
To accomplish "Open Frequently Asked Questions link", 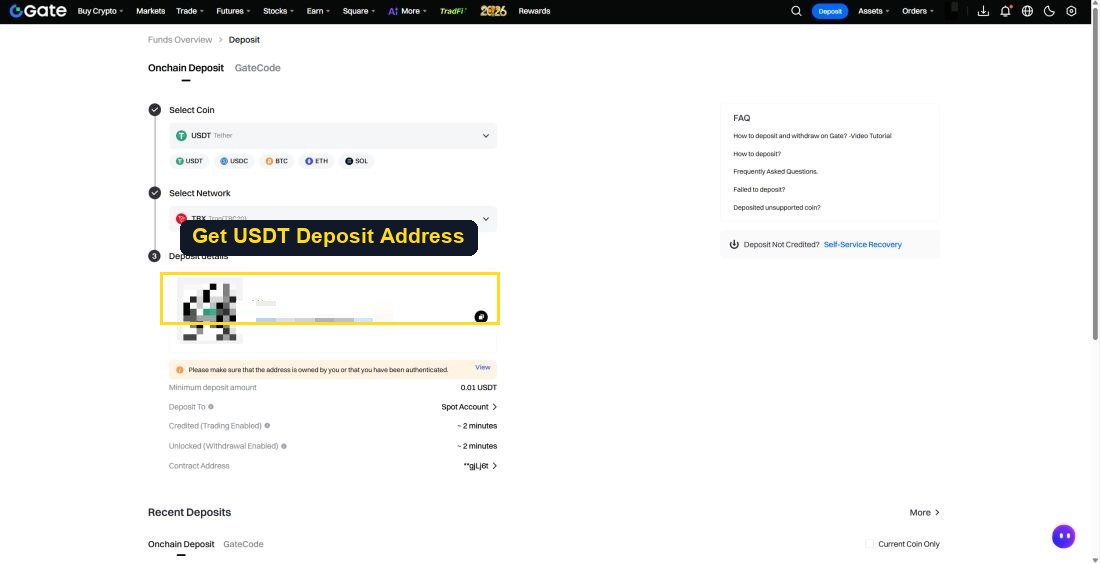I will coord(776,172).
